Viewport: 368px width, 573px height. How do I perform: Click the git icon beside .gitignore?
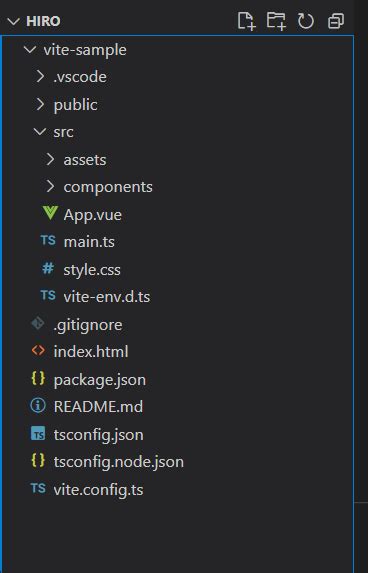[38, 323]
